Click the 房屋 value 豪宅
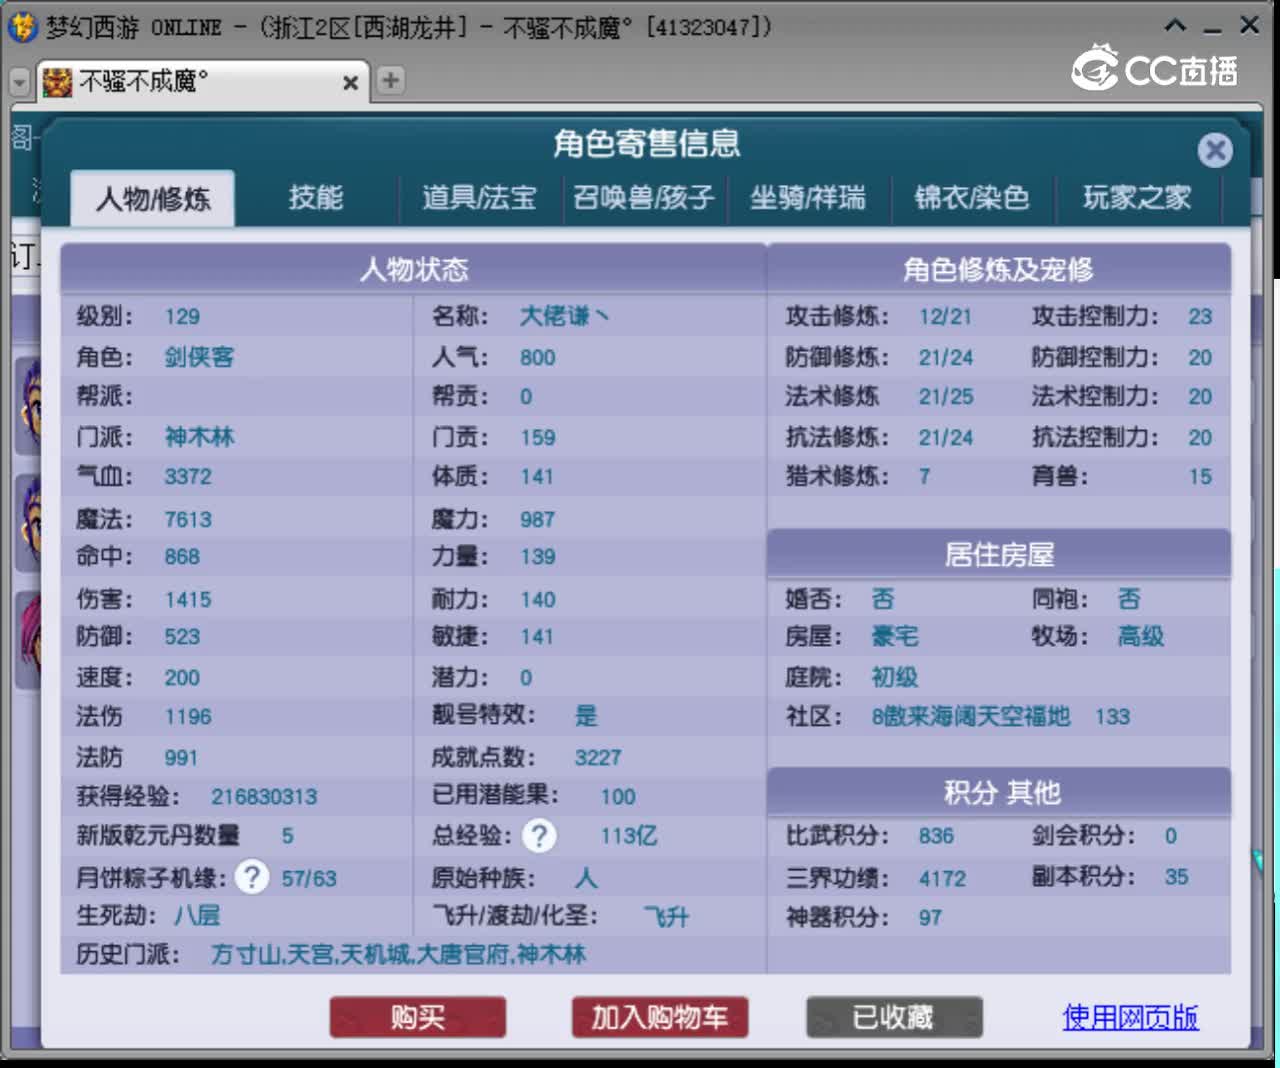 tap(895, 636)
